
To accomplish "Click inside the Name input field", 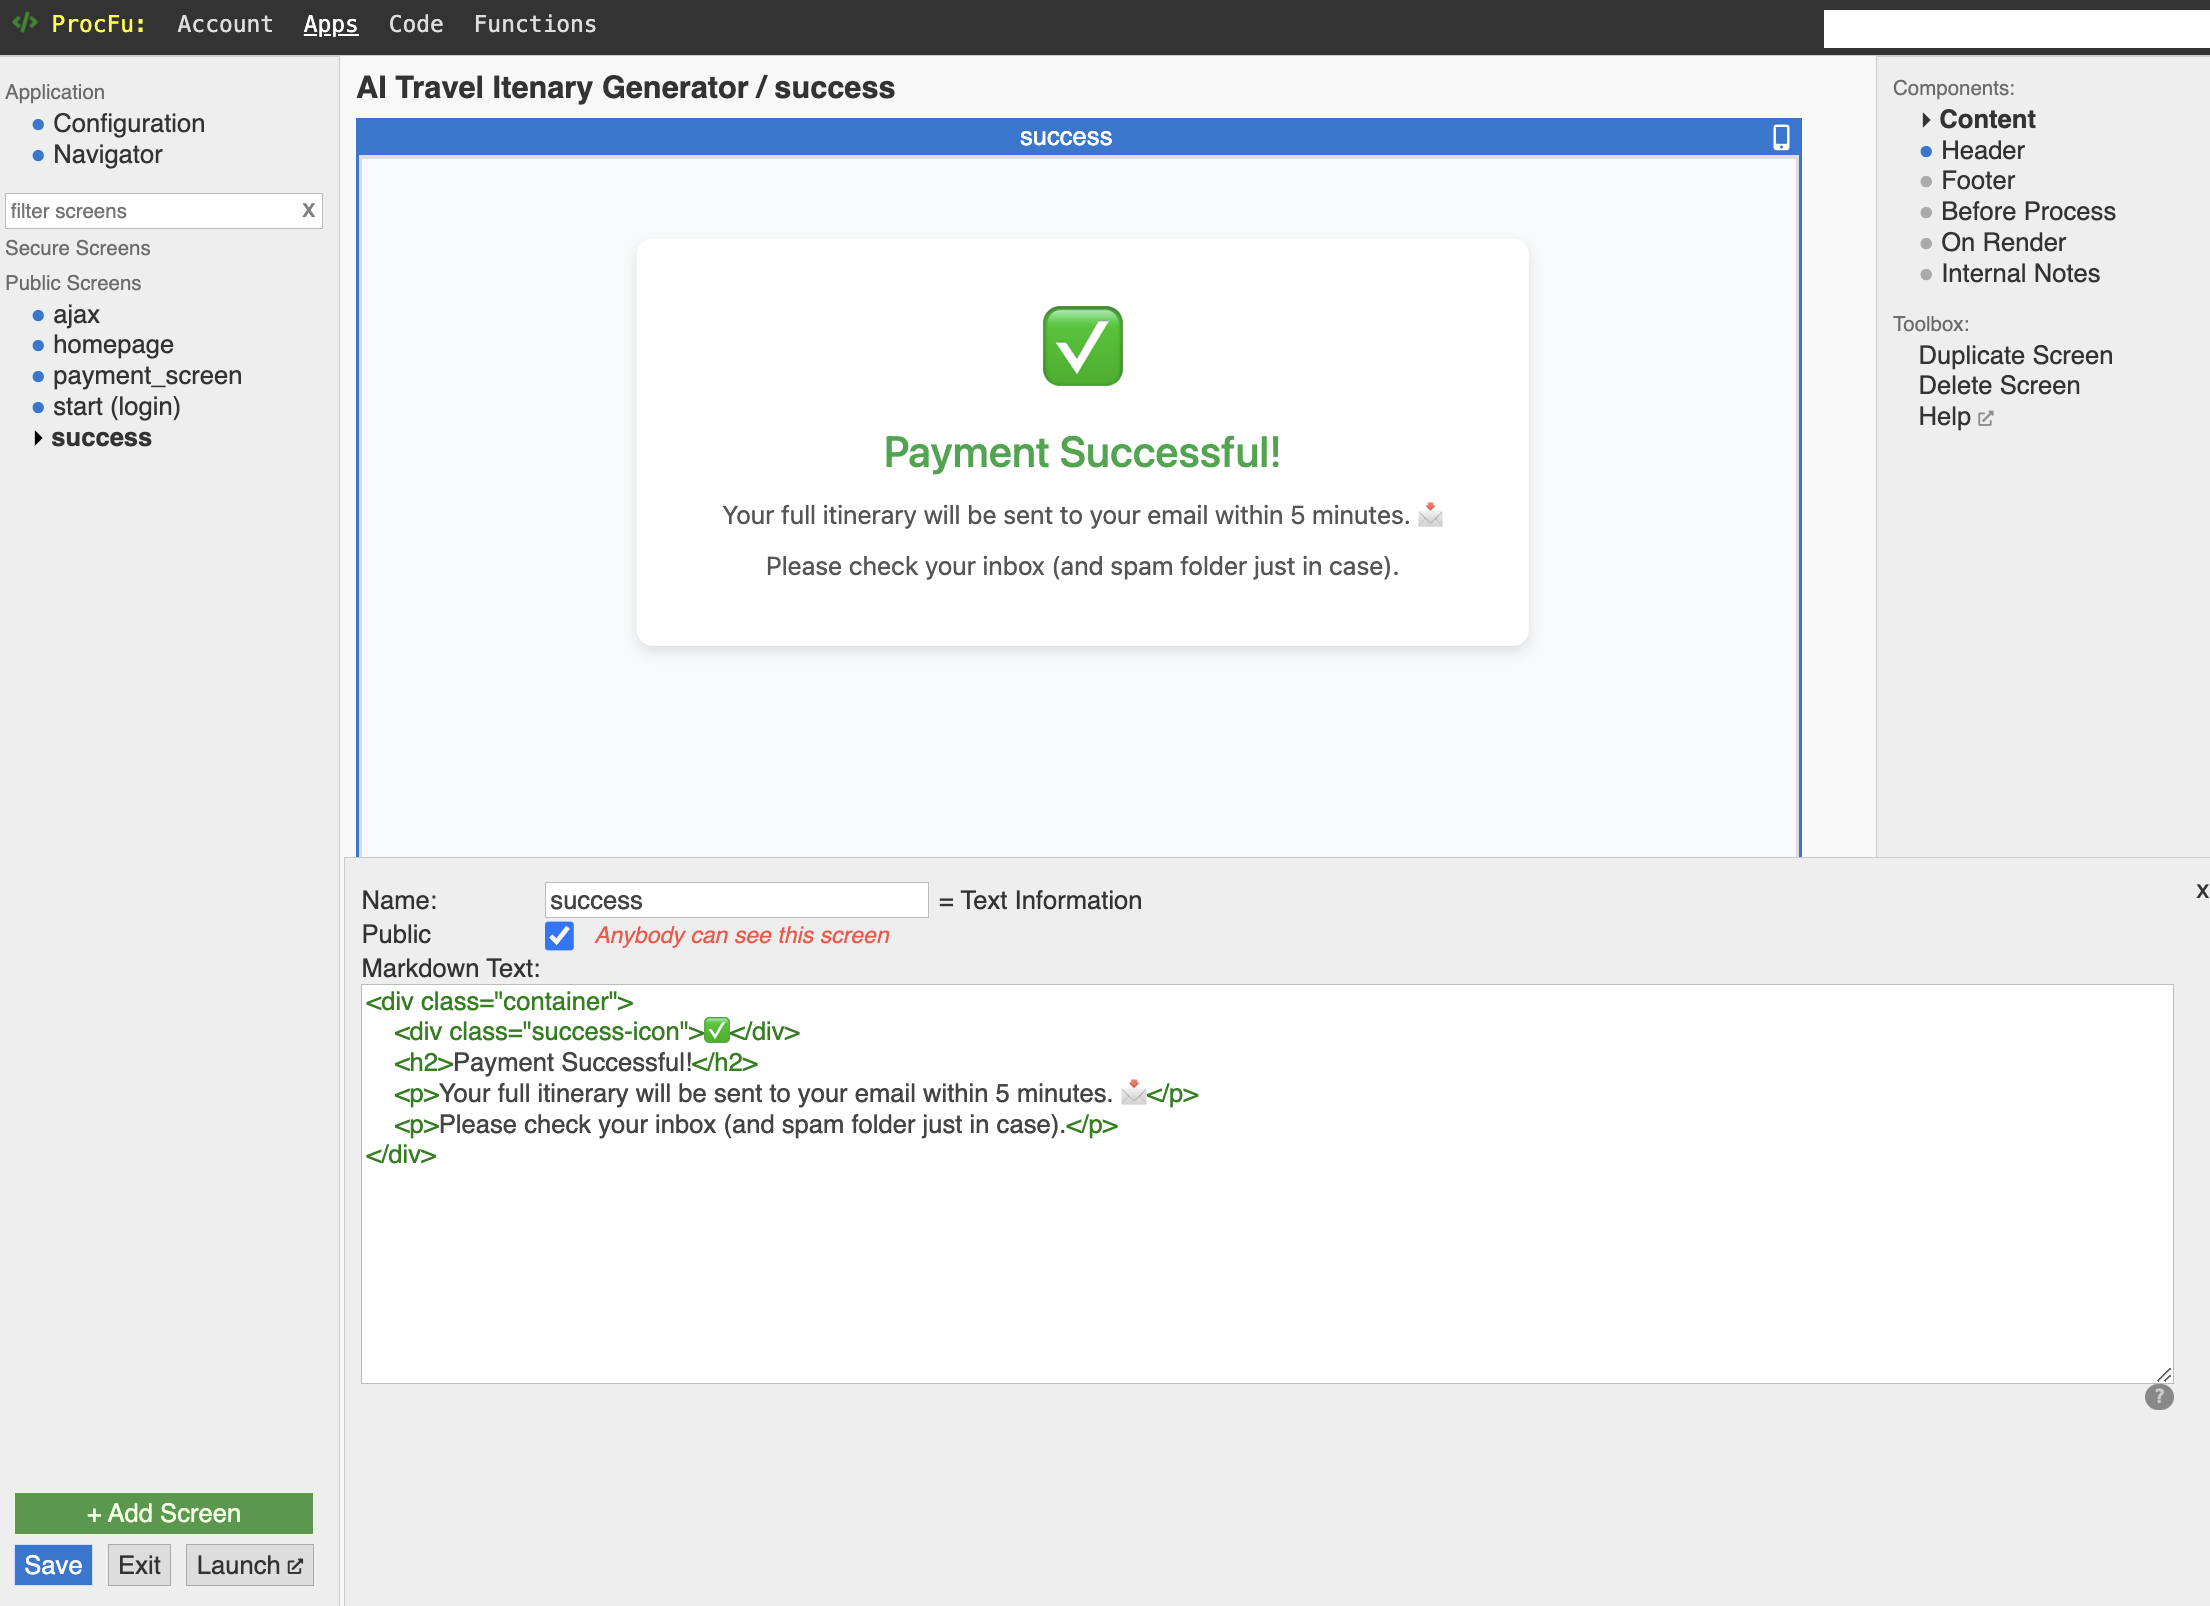I will 735,899.
